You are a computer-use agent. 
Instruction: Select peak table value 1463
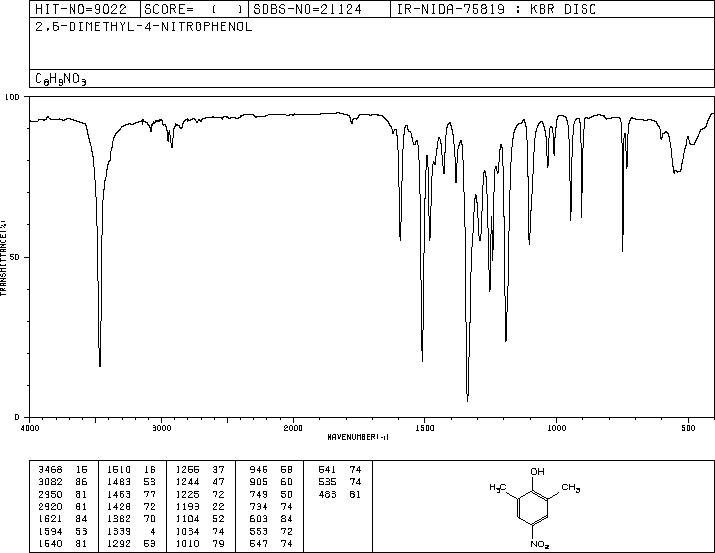pyautogui.click(x=119, y=494)
